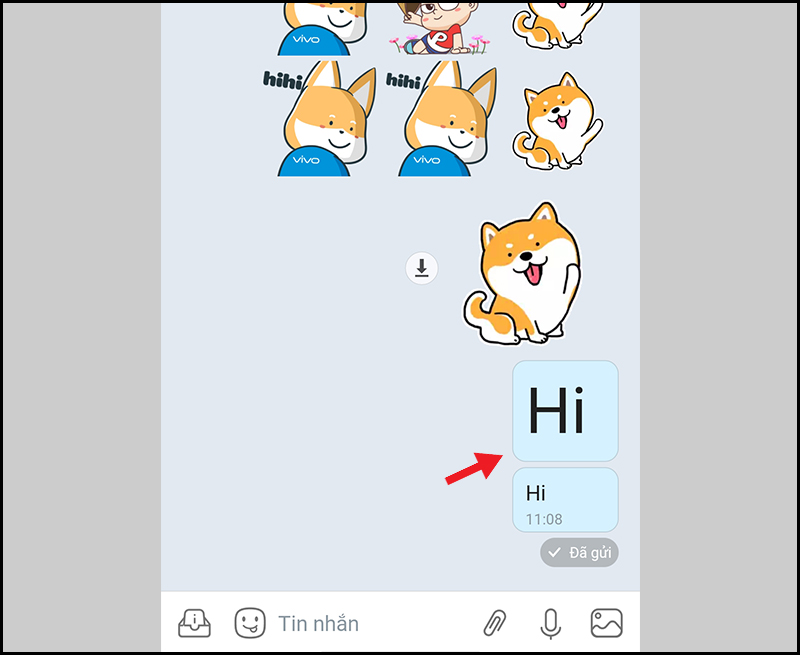Tap the second hihi vivo fox sticker
Image resolution: width=800 pixels, height=655 pixels.
(441, 119)
